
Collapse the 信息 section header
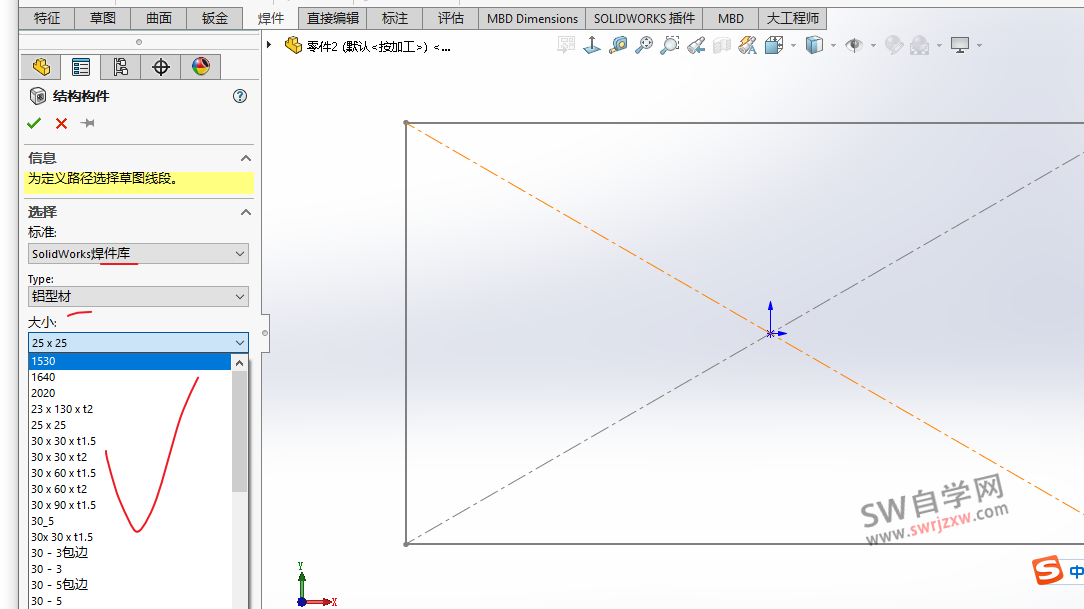(x=245, y=157)
